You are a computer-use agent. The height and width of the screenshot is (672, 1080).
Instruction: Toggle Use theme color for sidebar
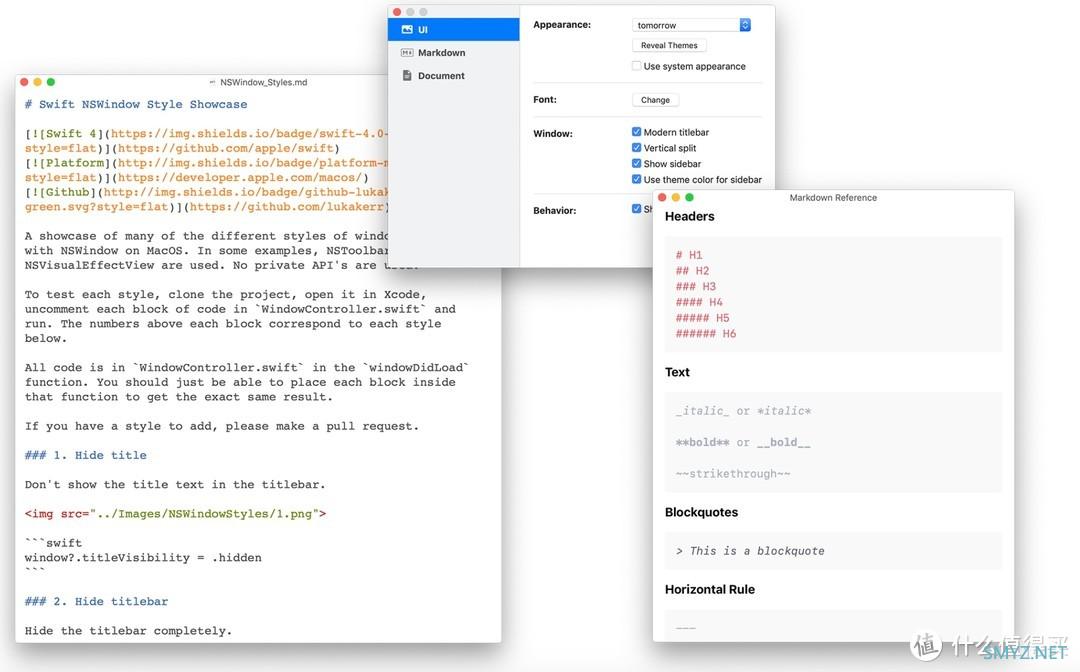point(636,179)
